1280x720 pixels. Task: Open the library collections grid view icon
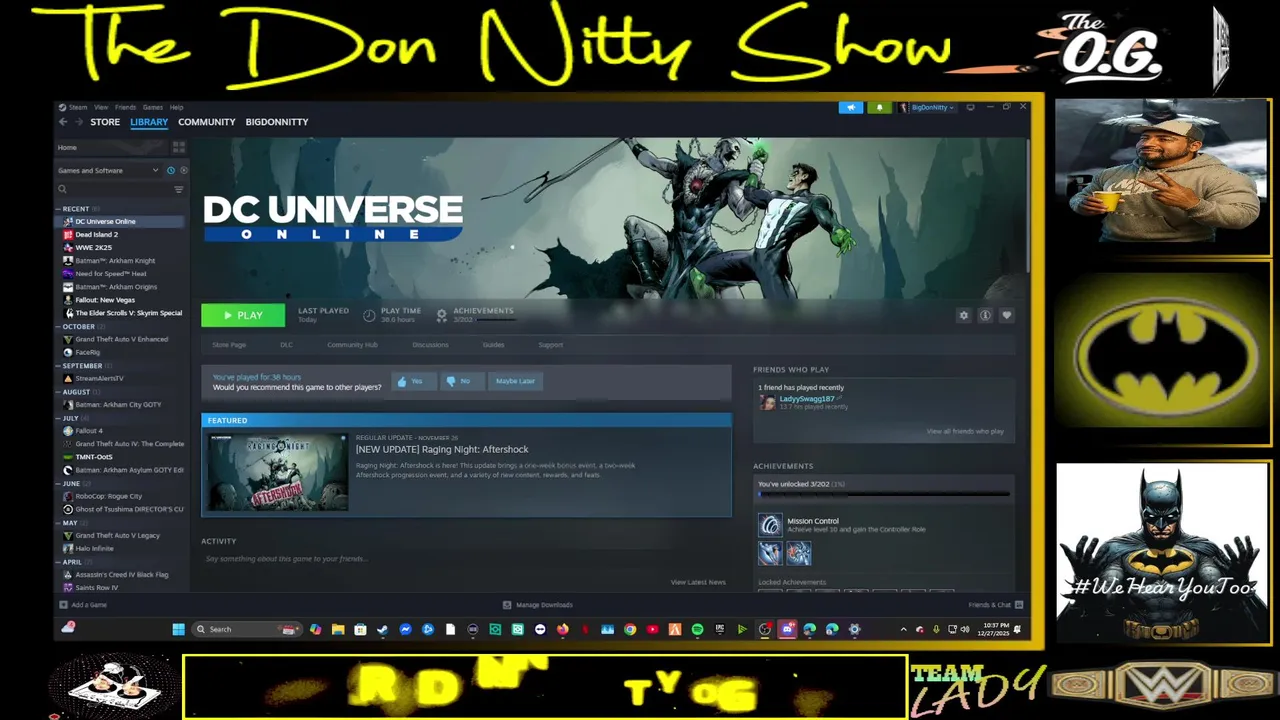click(179, 147)
